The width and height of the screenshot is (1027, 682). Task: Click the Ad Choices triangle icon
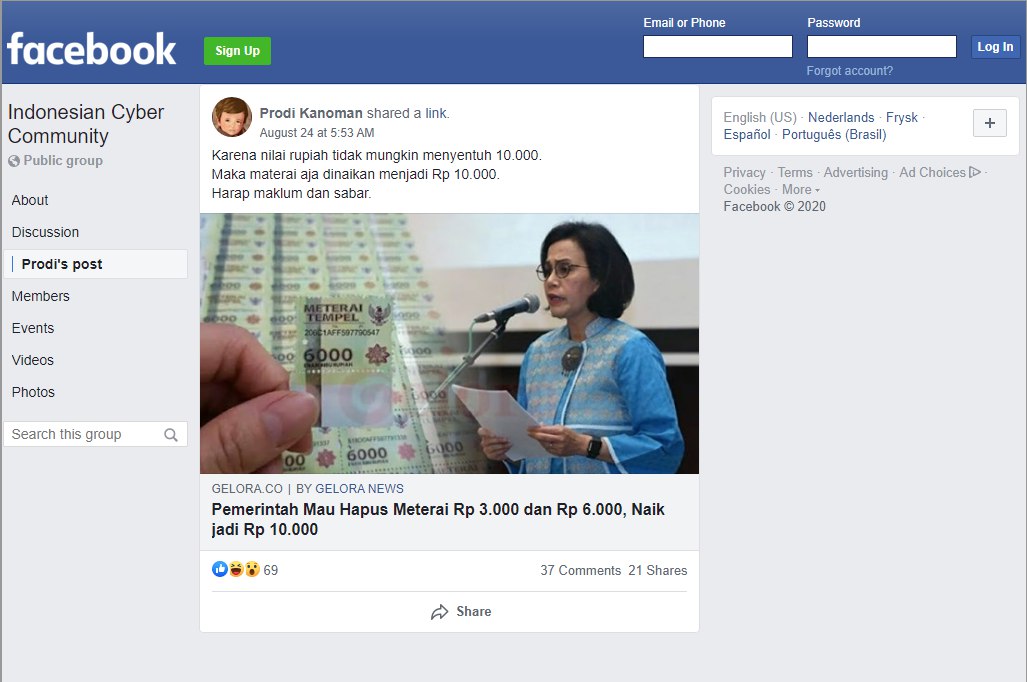point(975,172)
